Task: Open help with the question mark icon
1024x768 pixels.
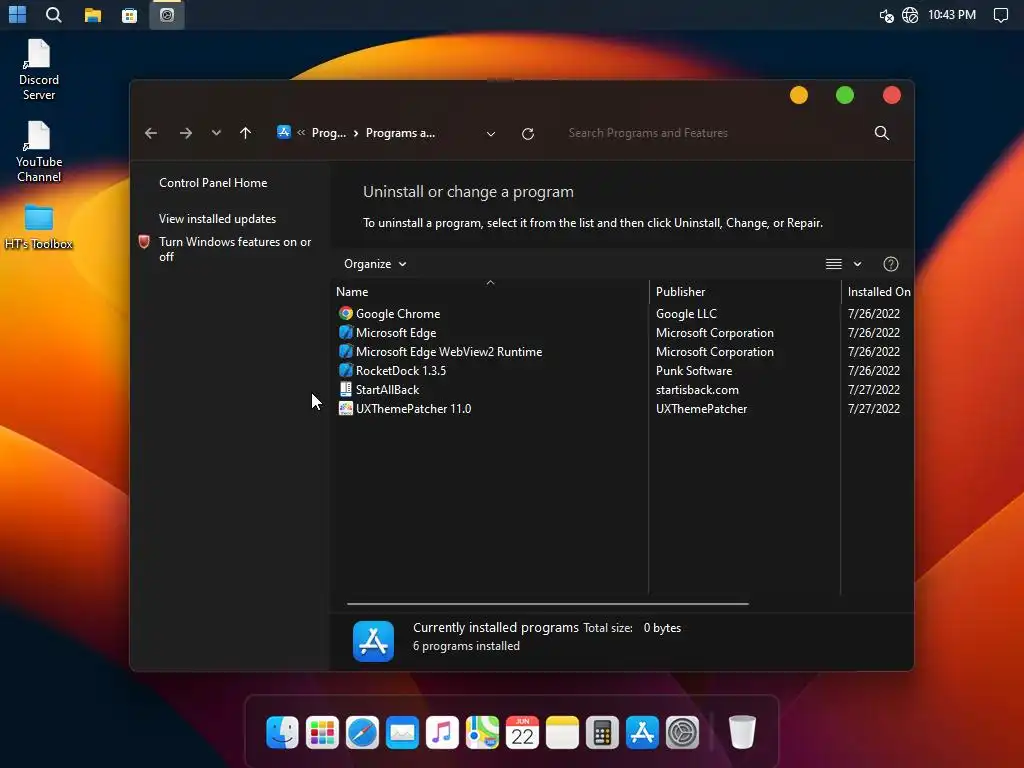Action: tap(891, 264)
